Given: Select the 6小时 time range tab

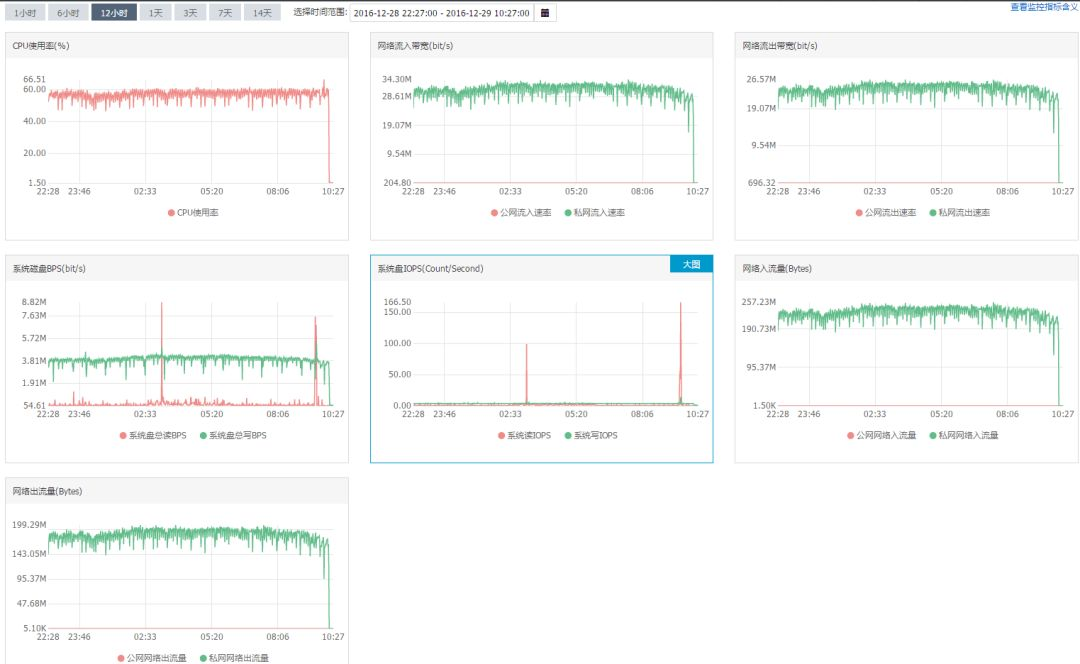Looking at the screenshot, I should pyautogui.click(x=68, y=12).
